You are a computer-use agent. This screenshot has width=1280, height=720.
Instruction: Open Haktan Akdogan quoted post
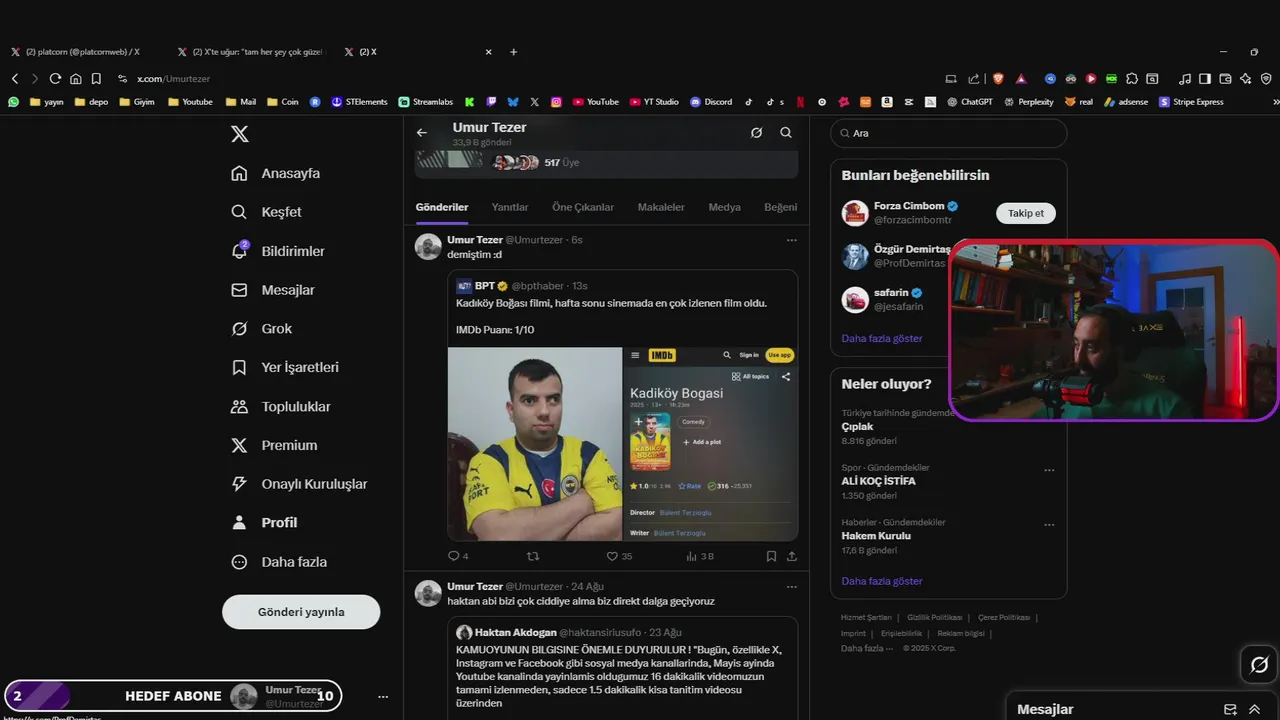(x=623, y=668)
